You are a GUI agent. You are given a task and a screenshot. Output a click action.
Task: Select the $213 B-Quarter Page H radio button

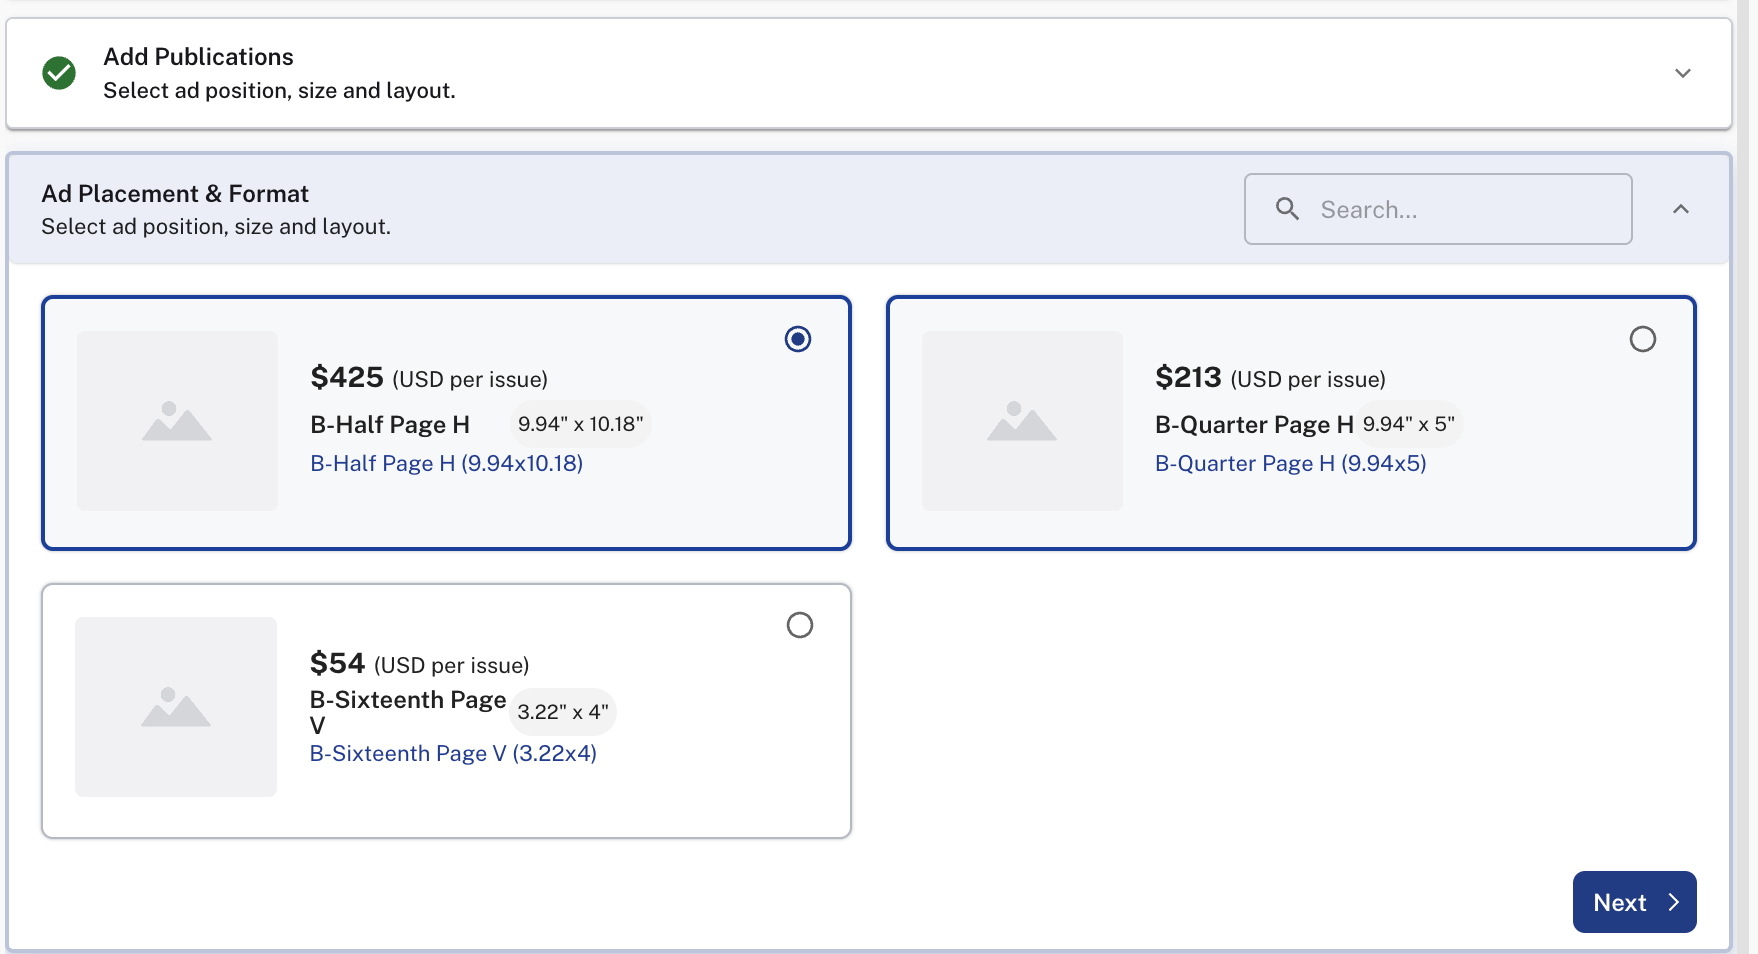(x=1642, y=339)
